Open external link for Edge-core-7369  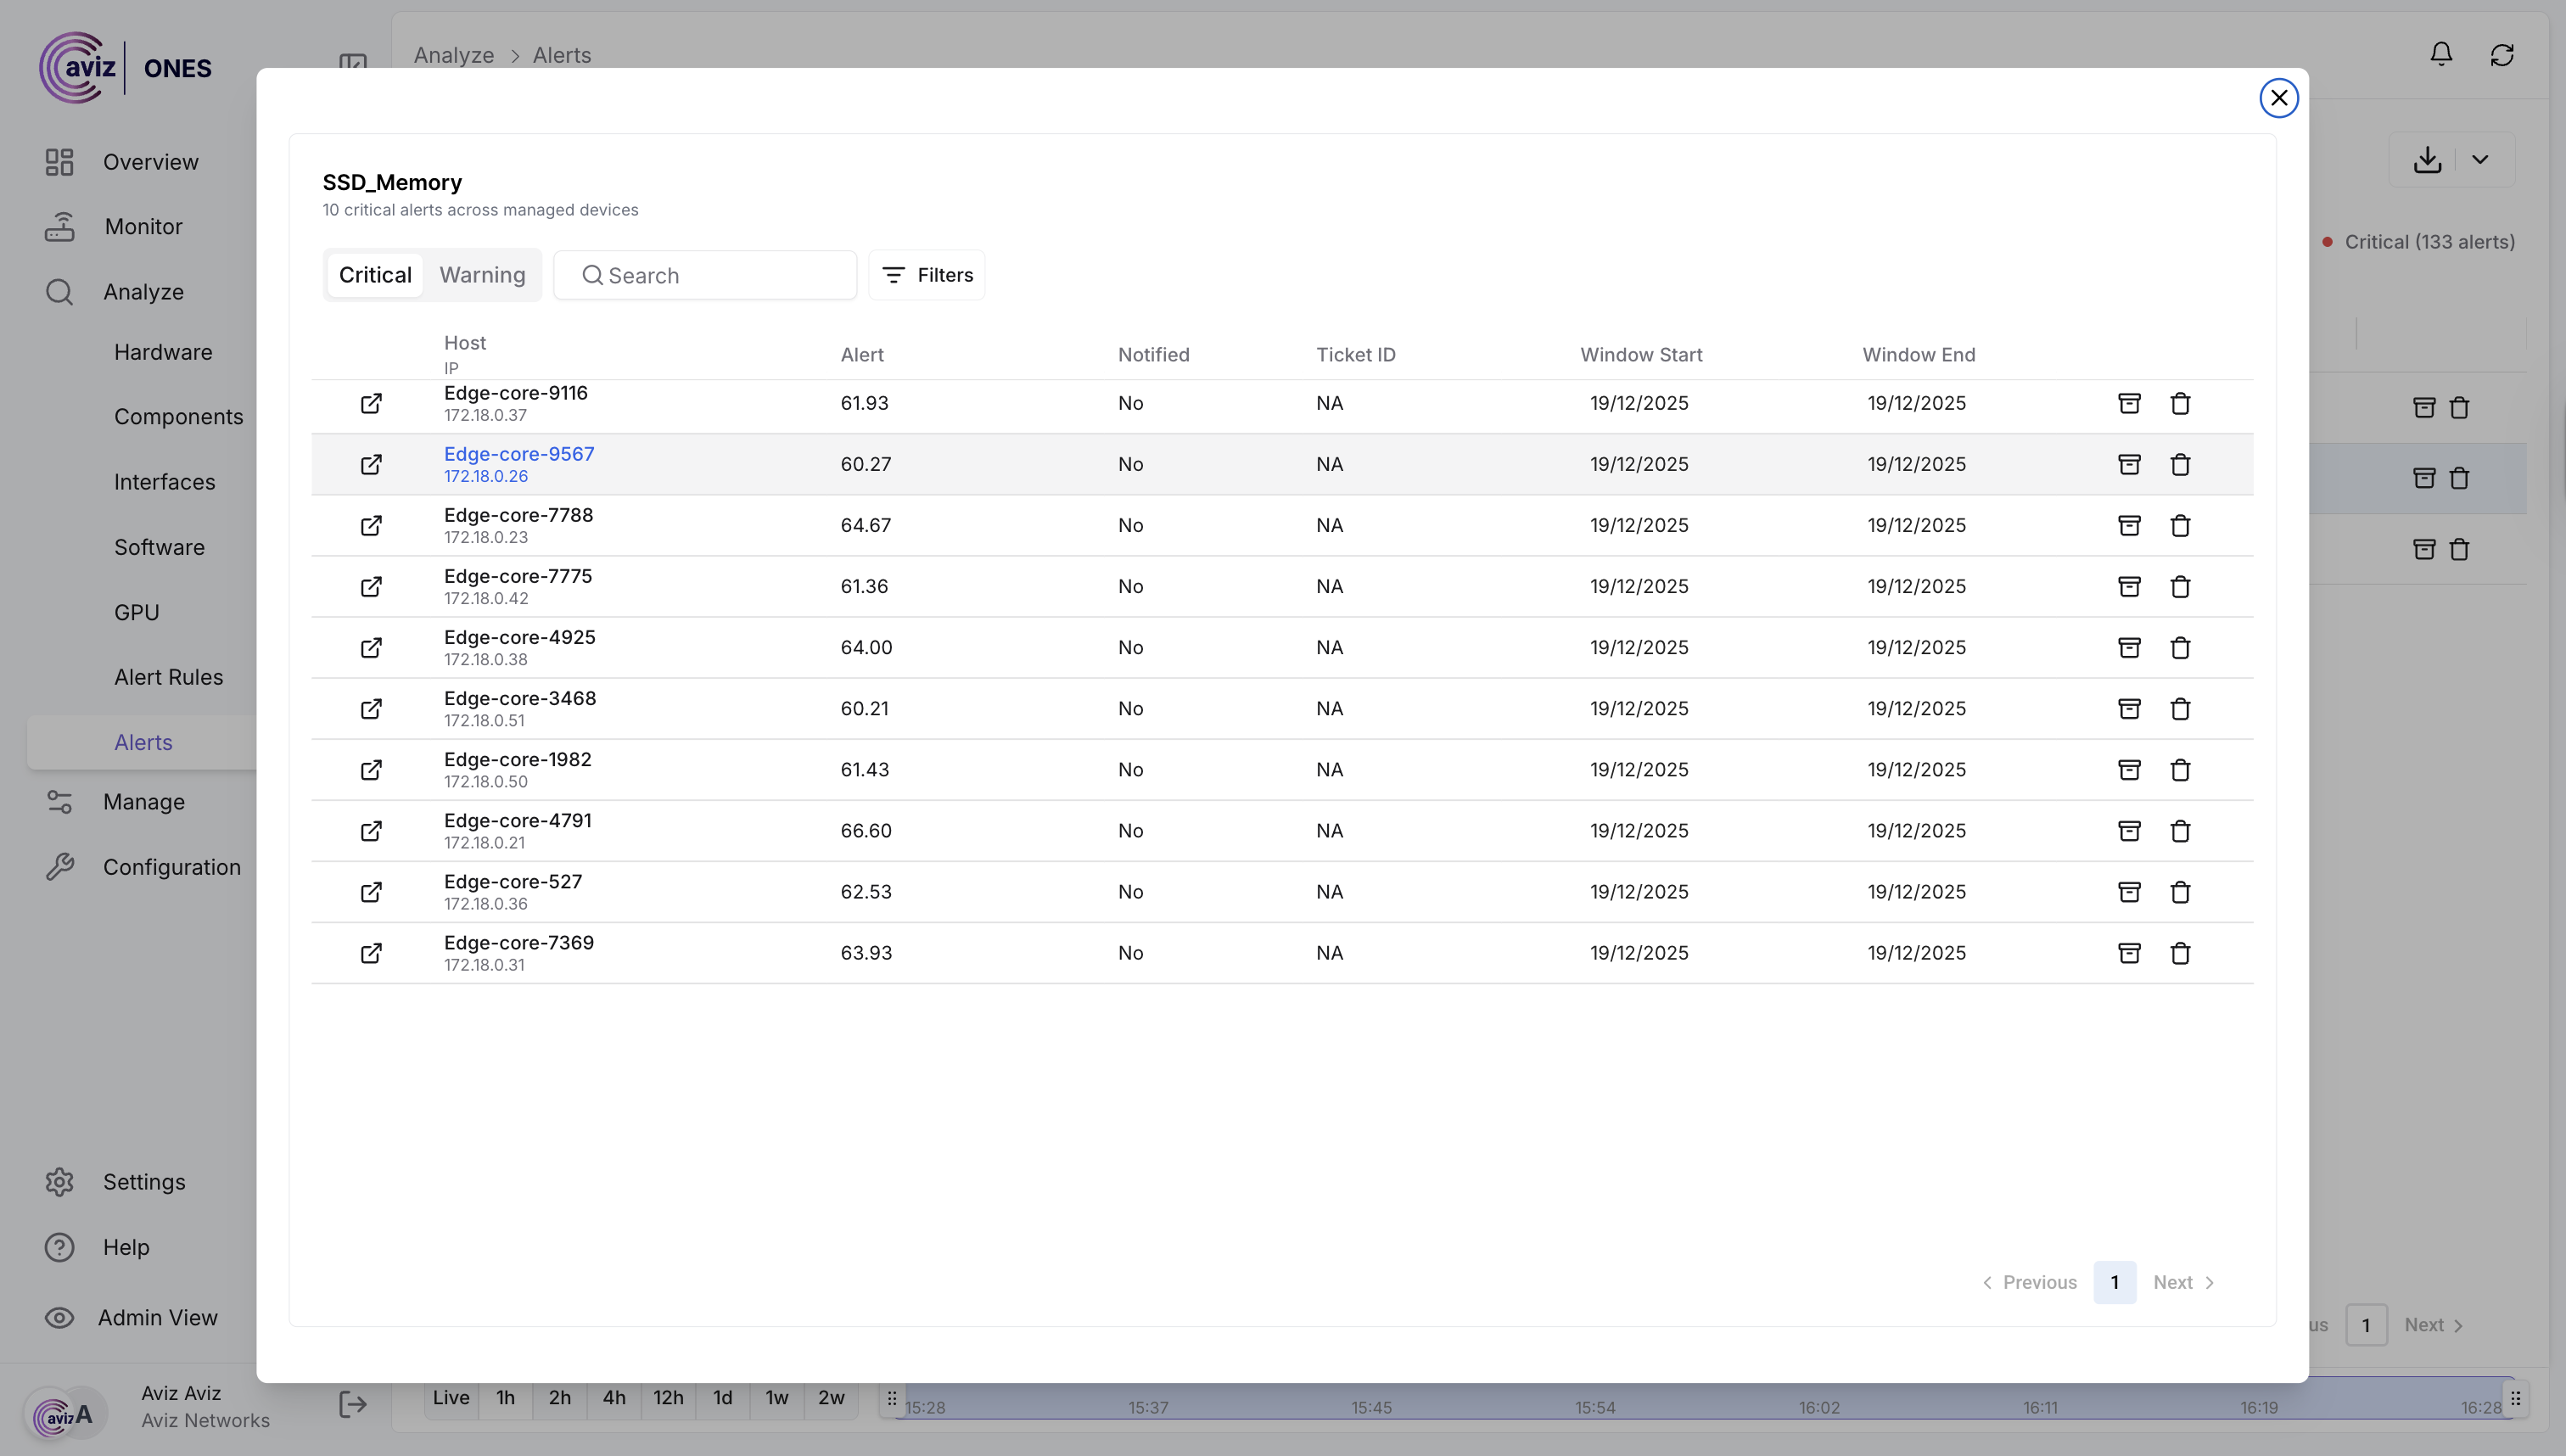pyautogui.click(x=371, y=953)
